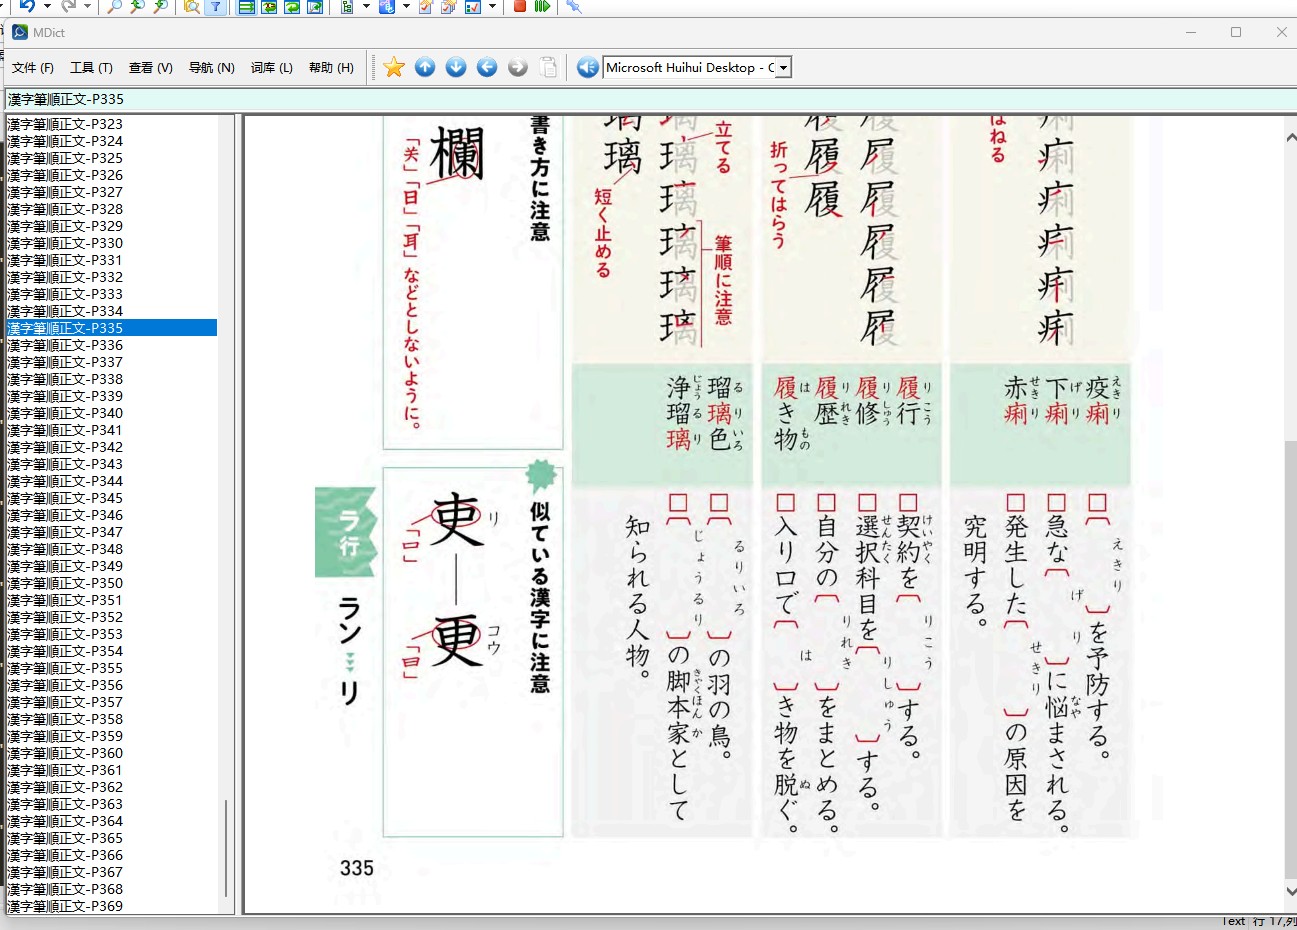Viewport: 1297px width, 930px height.
Task: Click first magnifier icon in background toolbar
Action: point(115,6)
